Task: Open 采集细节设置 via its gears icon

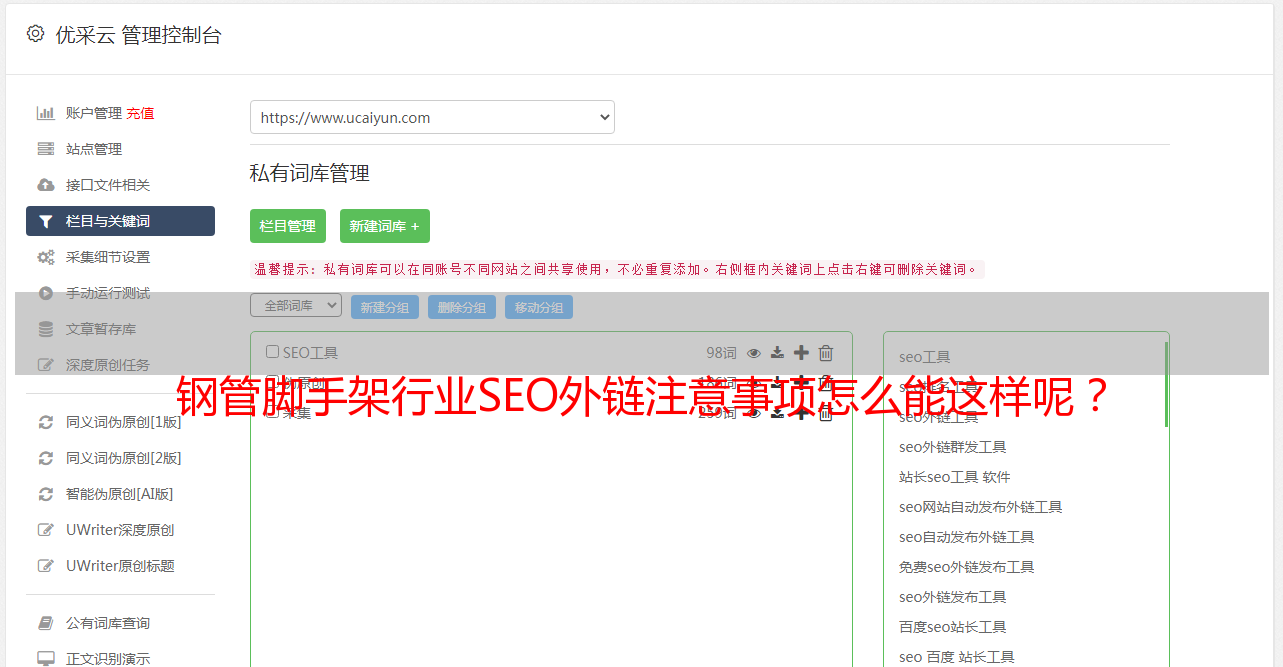Action: click(46, 257)
